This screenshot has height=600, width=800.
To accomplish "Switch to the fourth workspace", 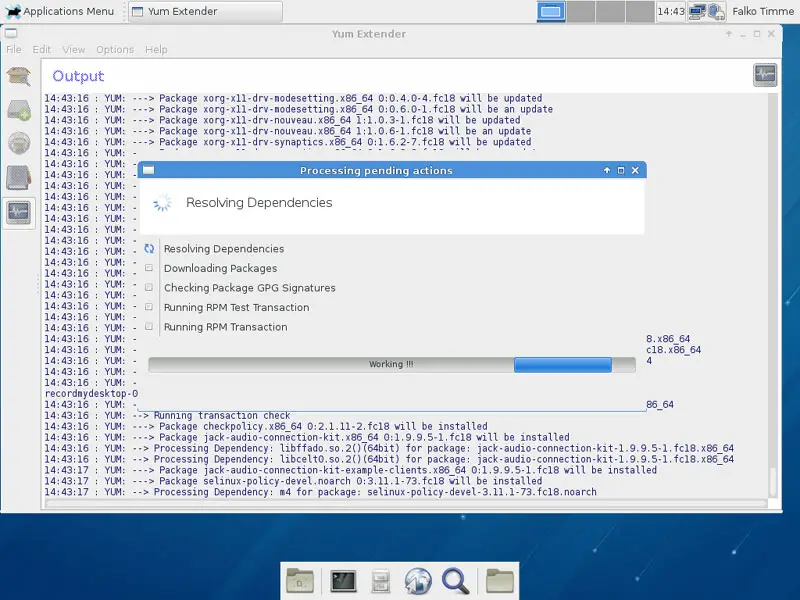I will click(640, 11).
